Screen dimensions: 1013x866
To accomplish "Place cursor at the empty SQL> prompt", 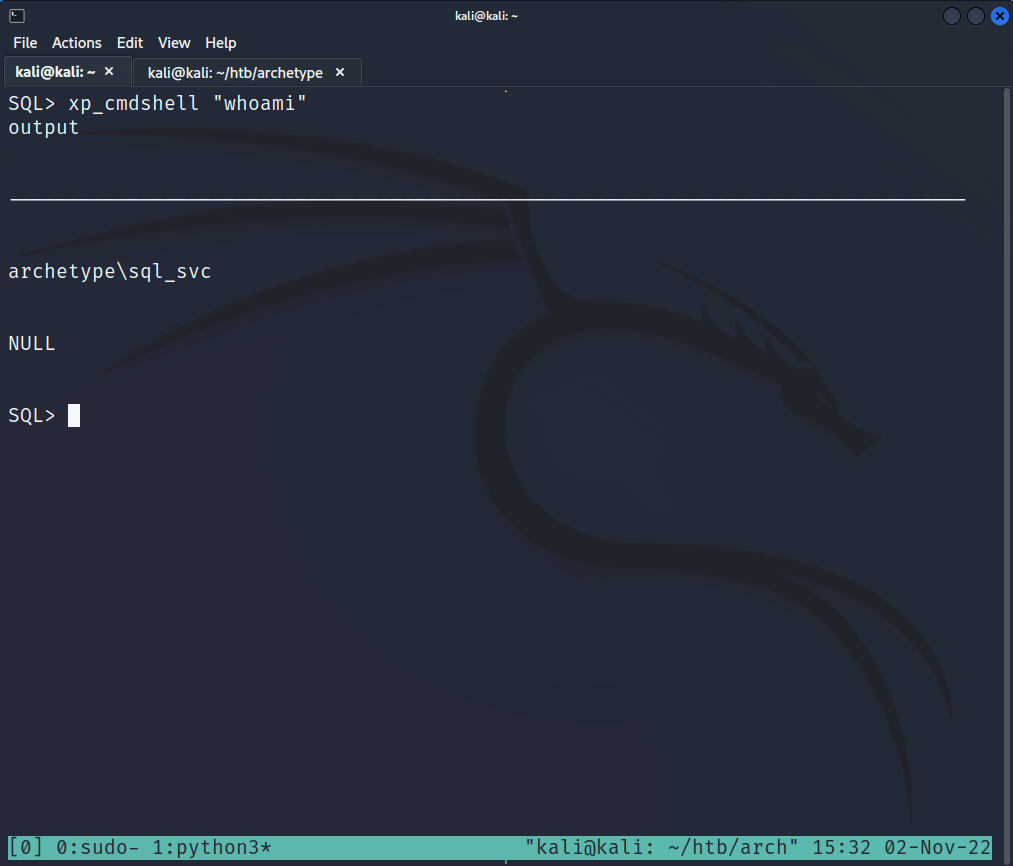I will pyautogui.click(x=74, y=415).
